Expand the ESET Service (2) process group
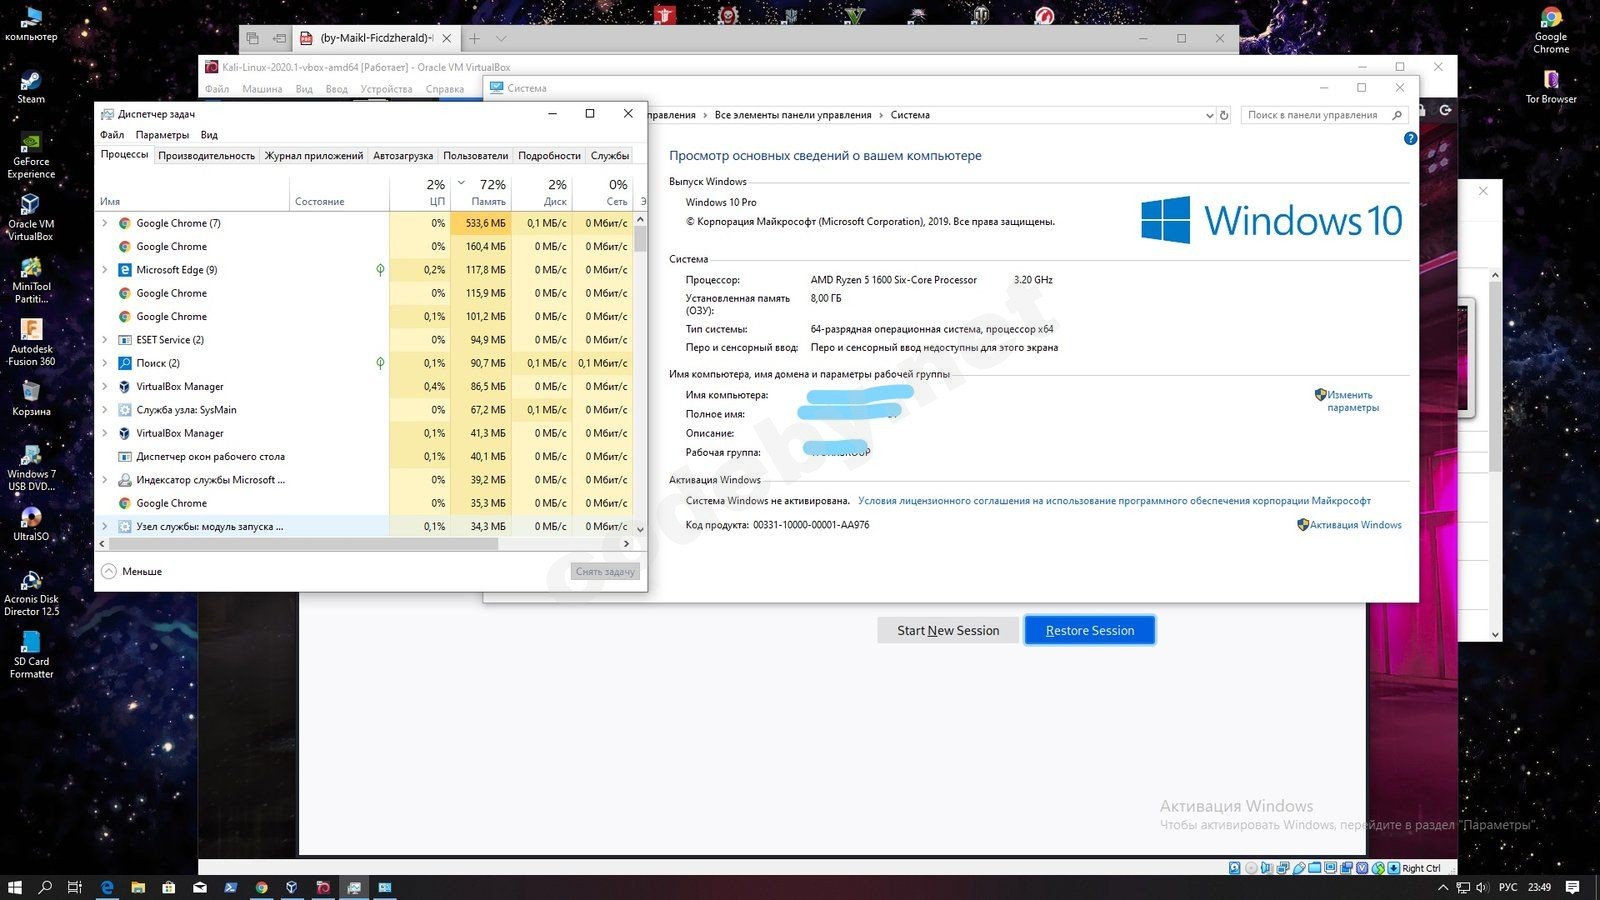Image resolution: width=1600 pixels, height=900 pixels. click(105, 340)
